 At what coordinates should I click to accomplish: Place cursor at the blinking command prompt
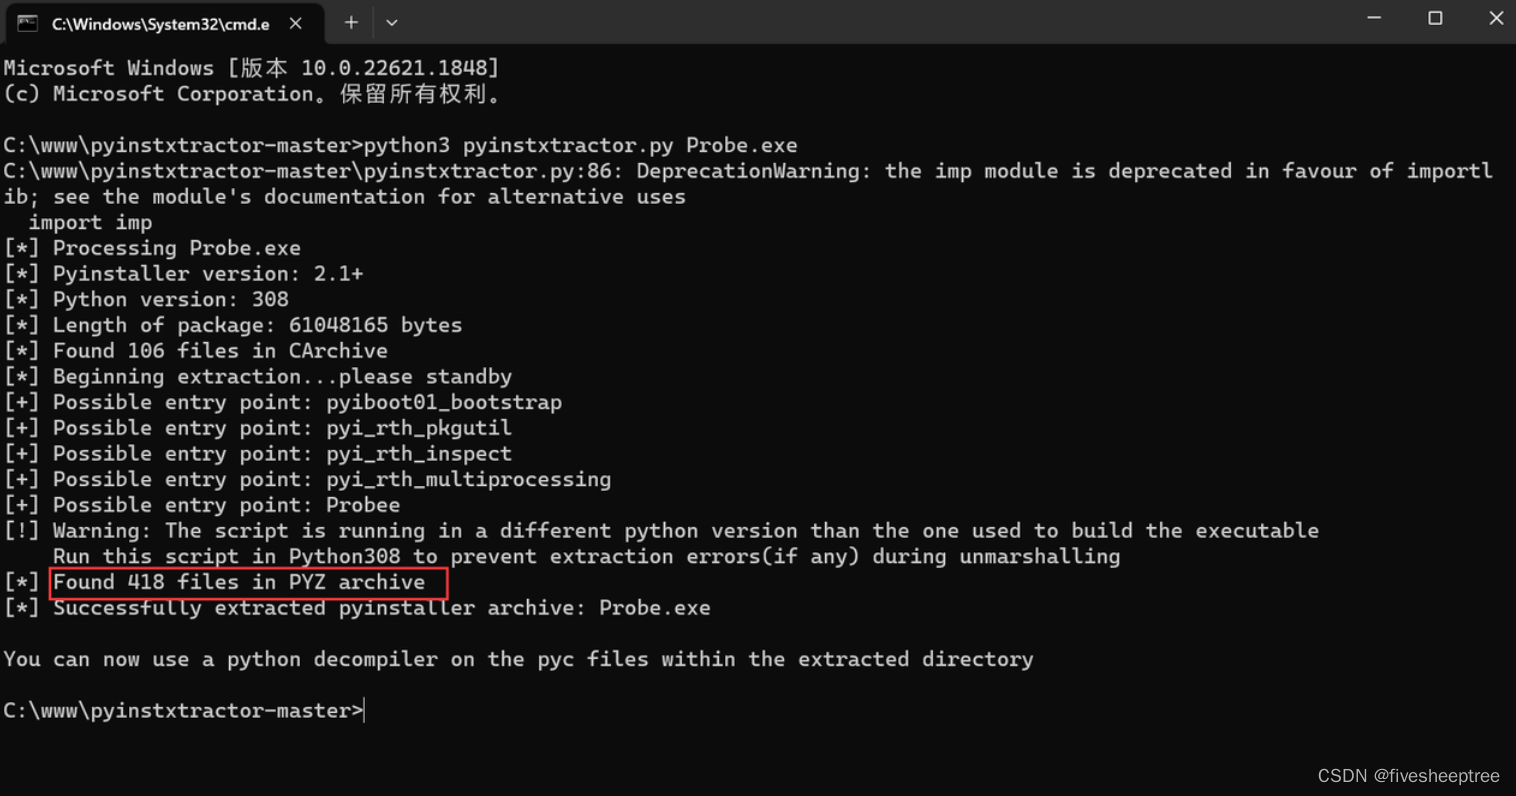point(364,710)
